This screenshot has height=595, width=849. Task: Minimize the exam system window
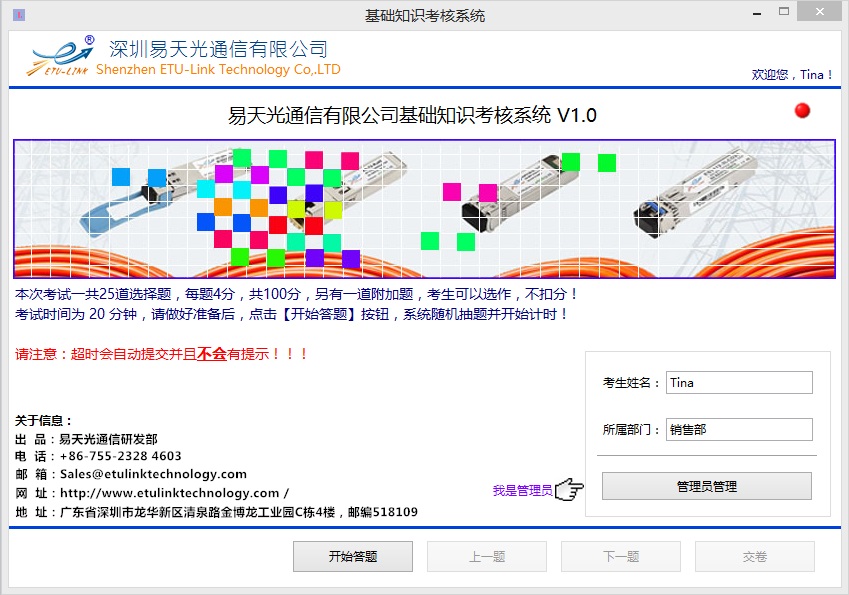pyautogui.click(x=757, y=12)
